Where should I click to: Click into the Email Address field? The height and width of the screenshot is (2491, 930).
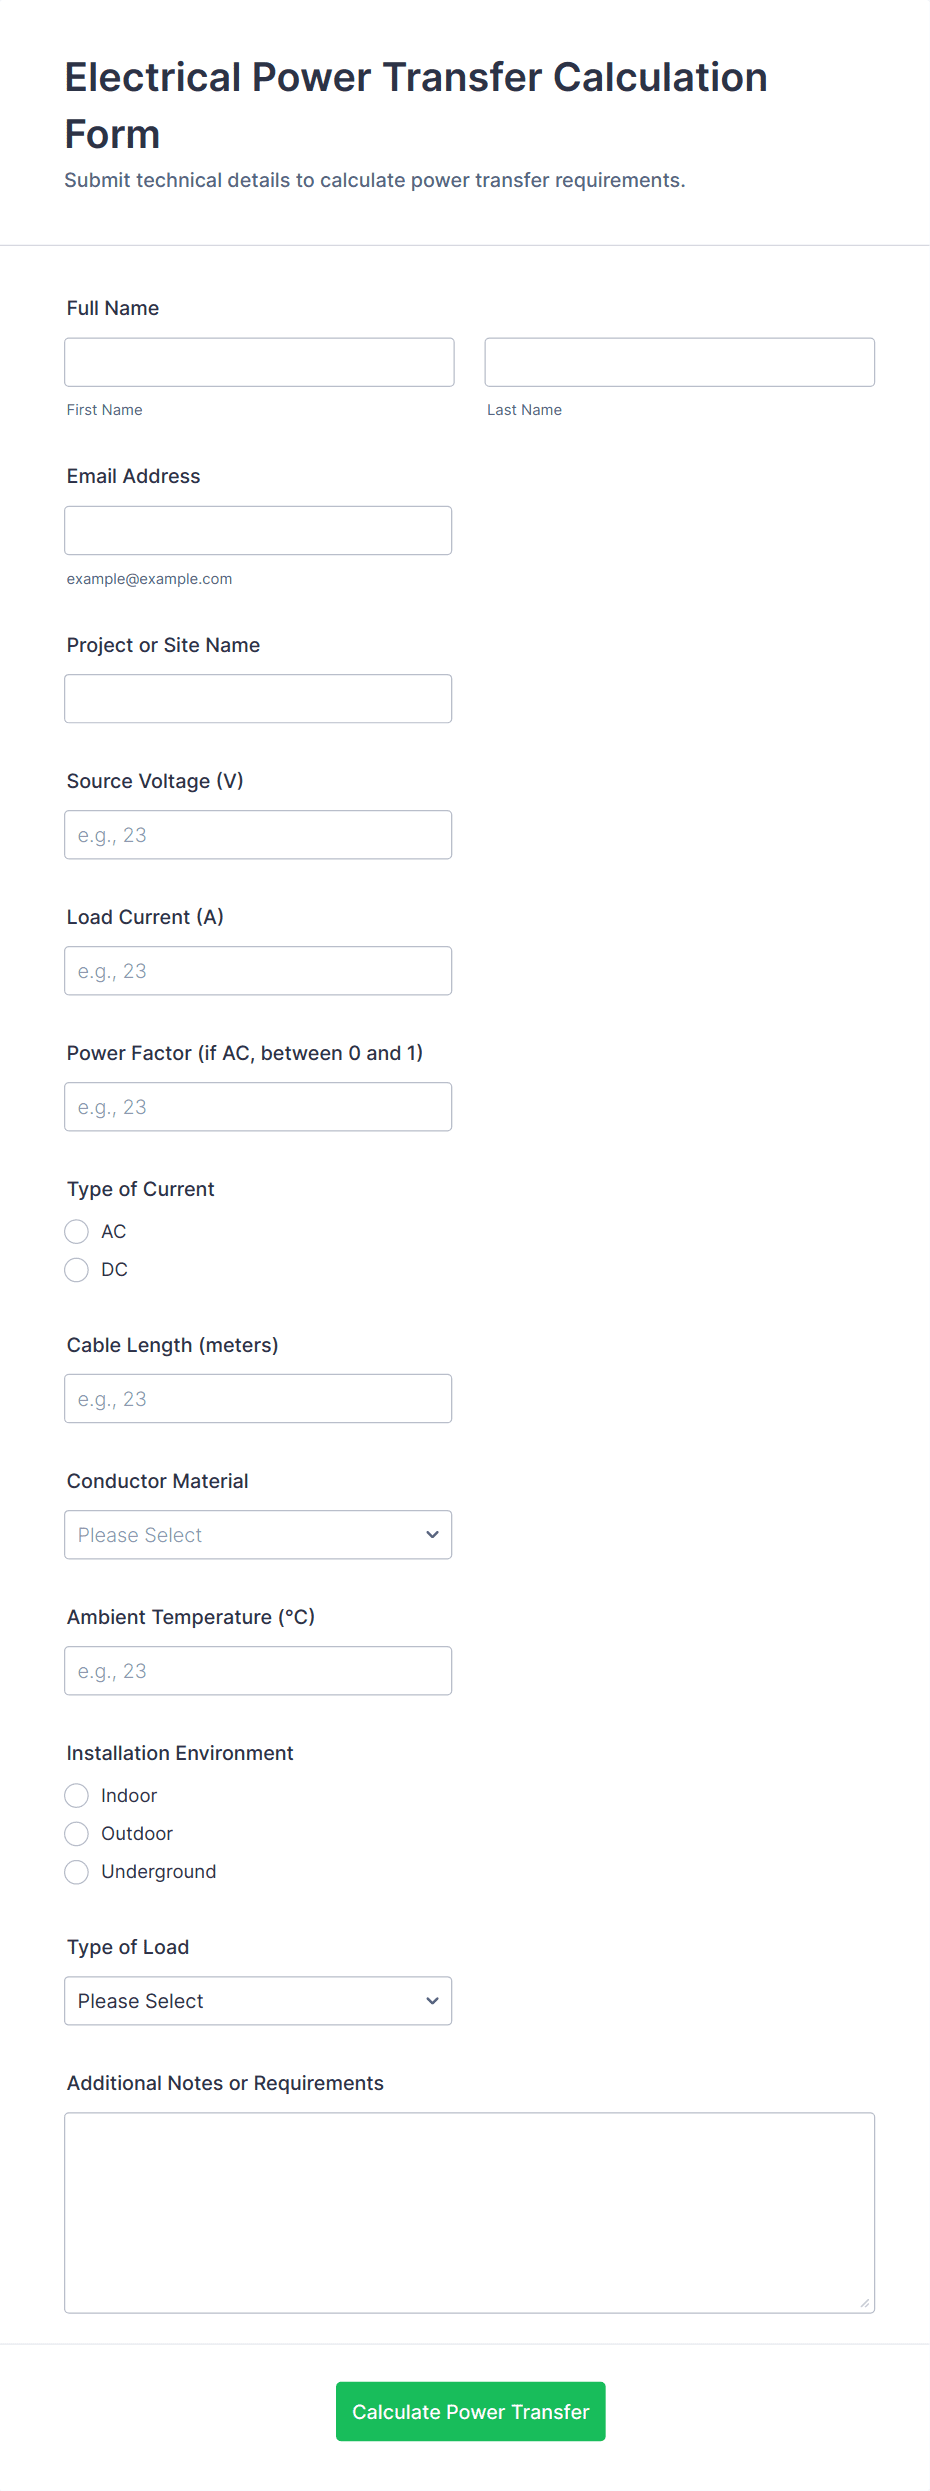coord(258,530)
